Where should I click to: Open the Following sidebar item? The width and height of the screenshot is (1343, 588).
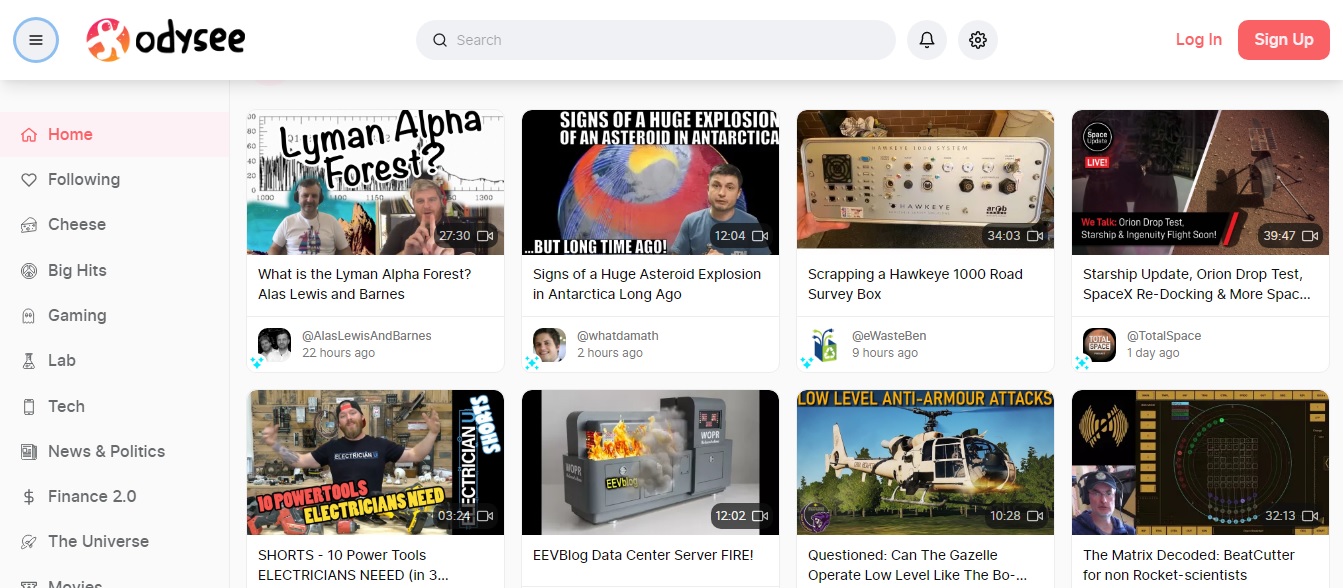click(114, 180)
